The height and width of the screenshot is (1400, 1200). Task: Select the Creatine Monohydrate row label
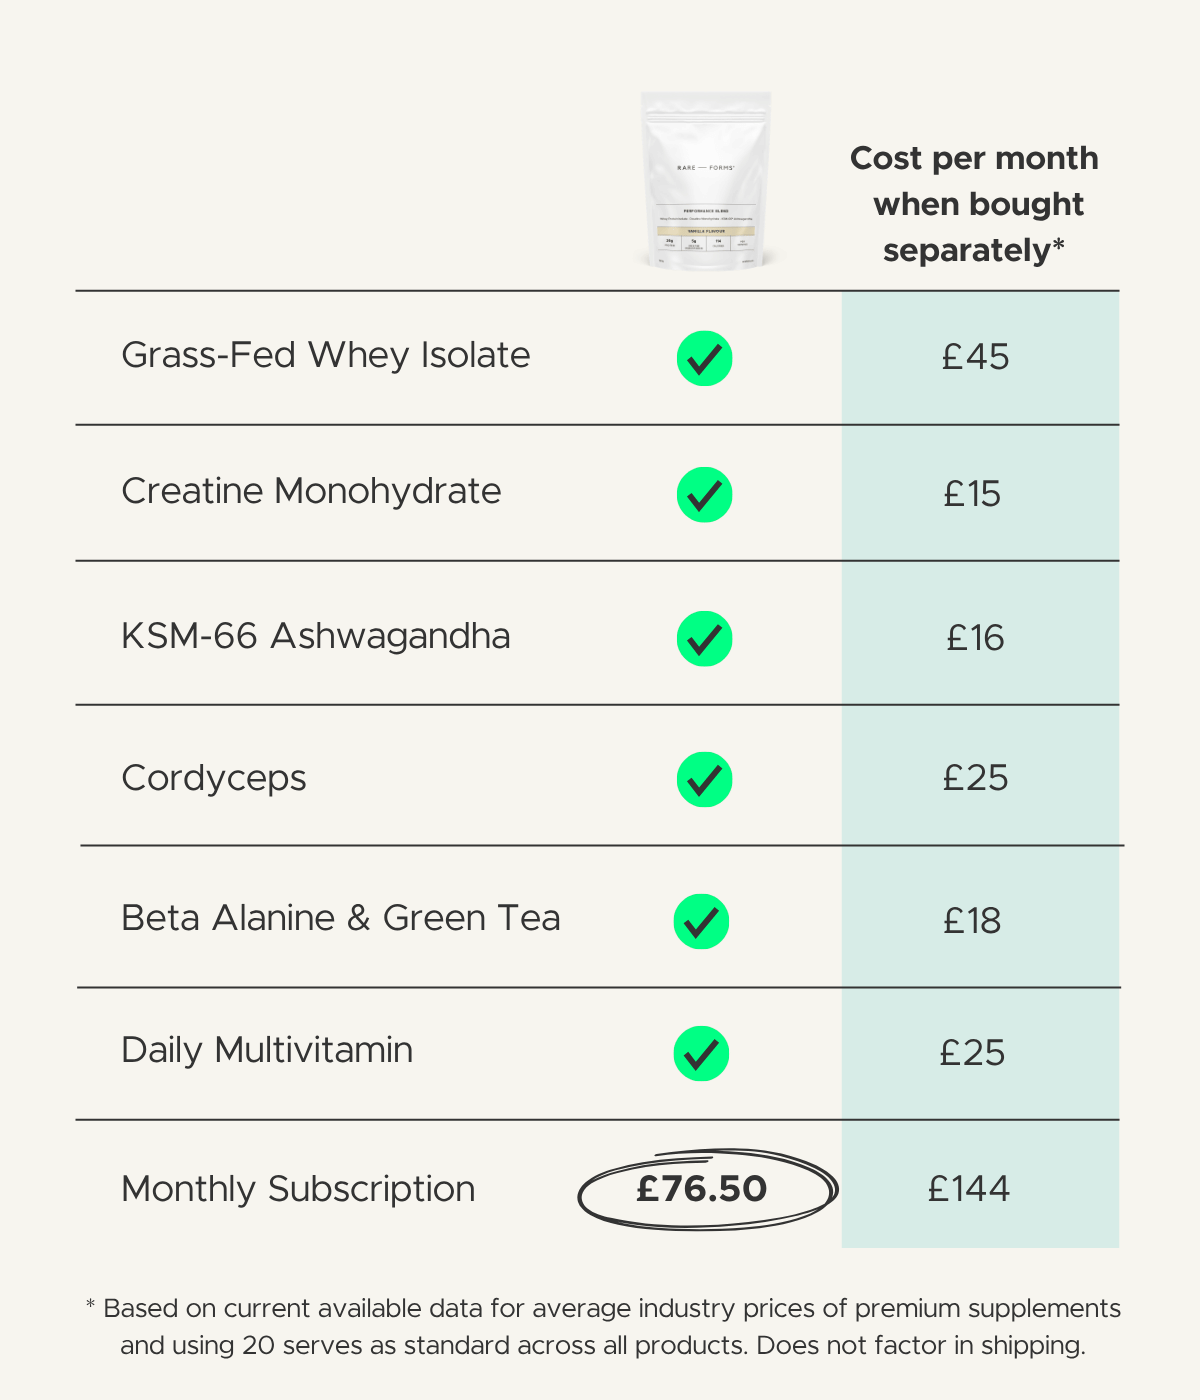pos(311,491)
